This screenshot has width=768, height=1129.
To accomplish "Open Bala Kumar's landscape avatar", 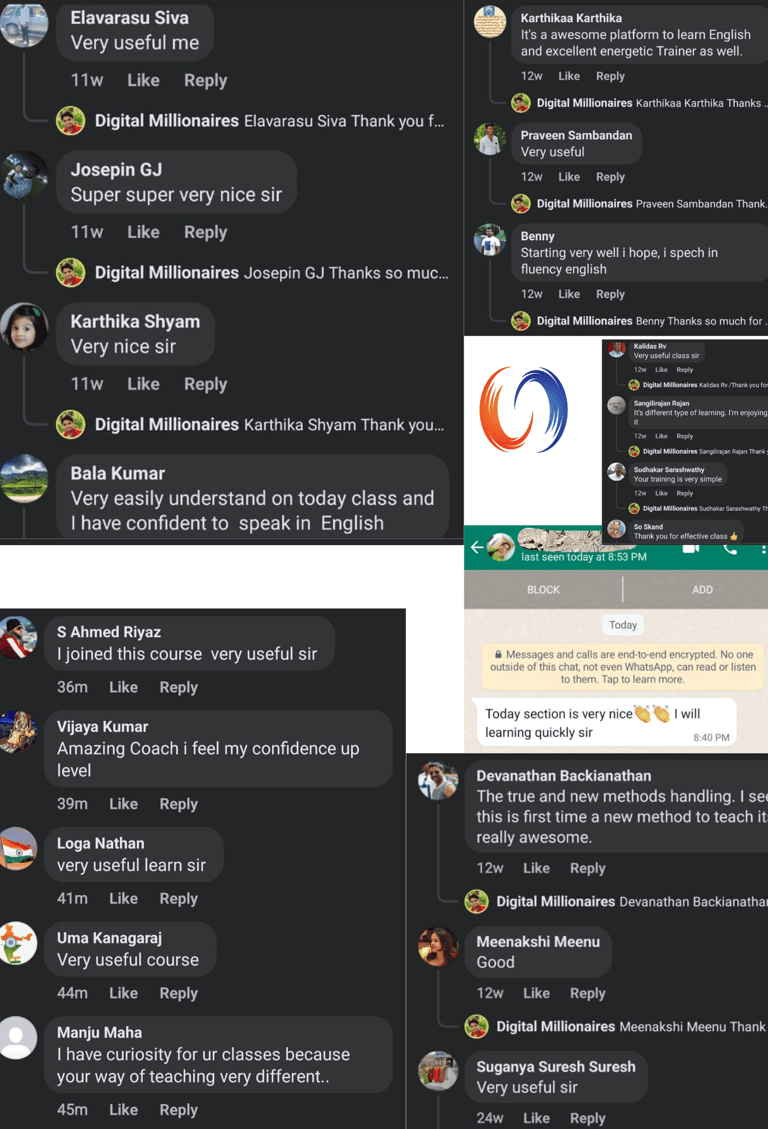I will (24, 478).
